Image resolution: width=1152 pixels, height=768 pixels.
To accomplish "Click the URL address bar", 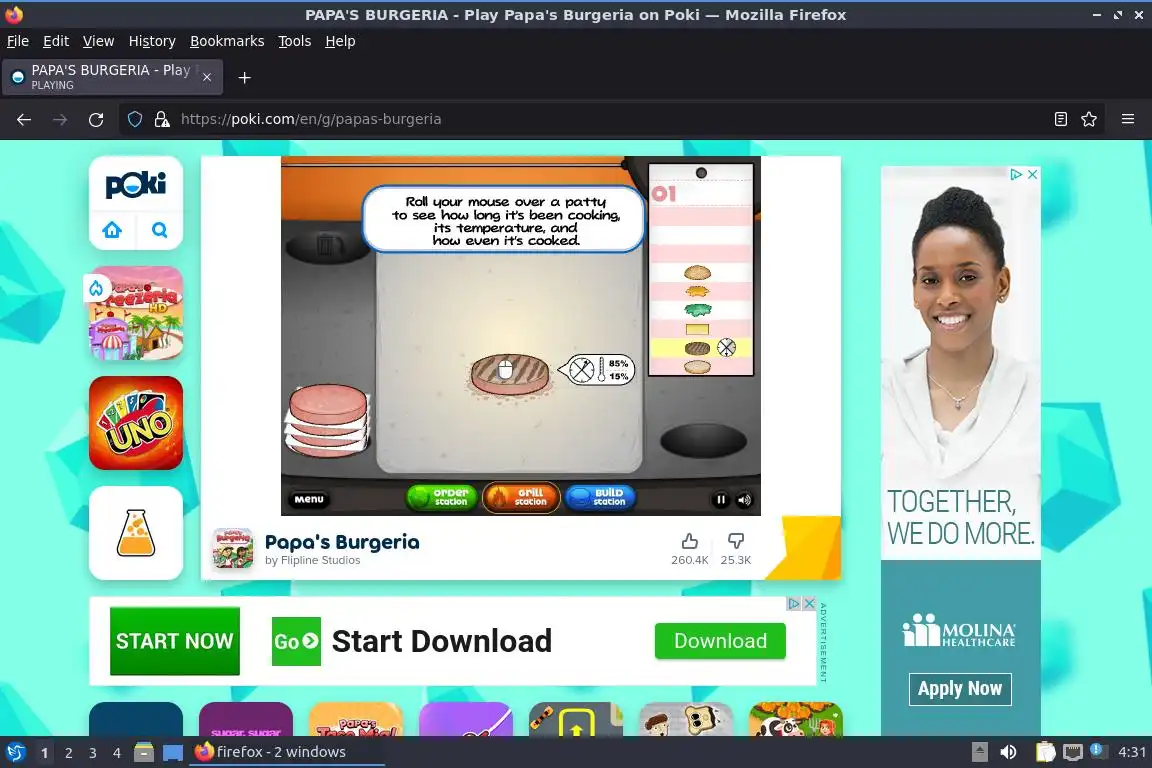I will point(610,119).
